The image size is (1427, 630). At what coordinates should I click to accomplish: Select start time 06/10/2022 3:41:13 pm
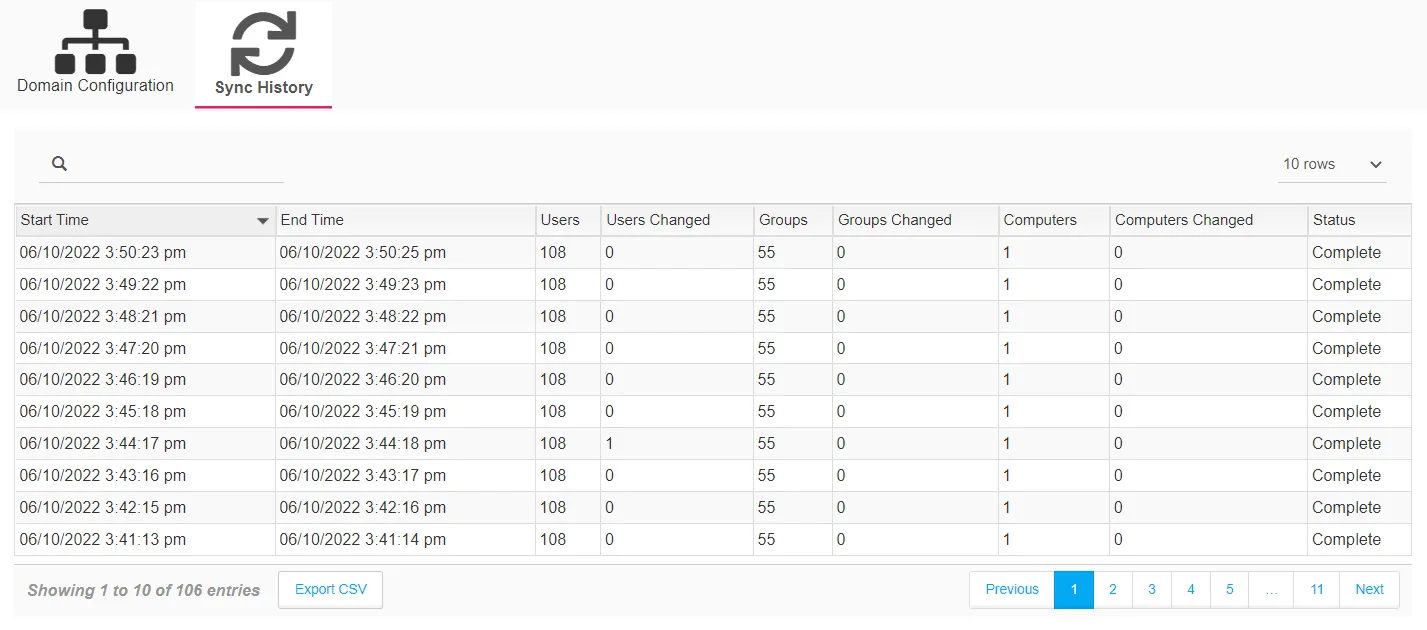103,540
